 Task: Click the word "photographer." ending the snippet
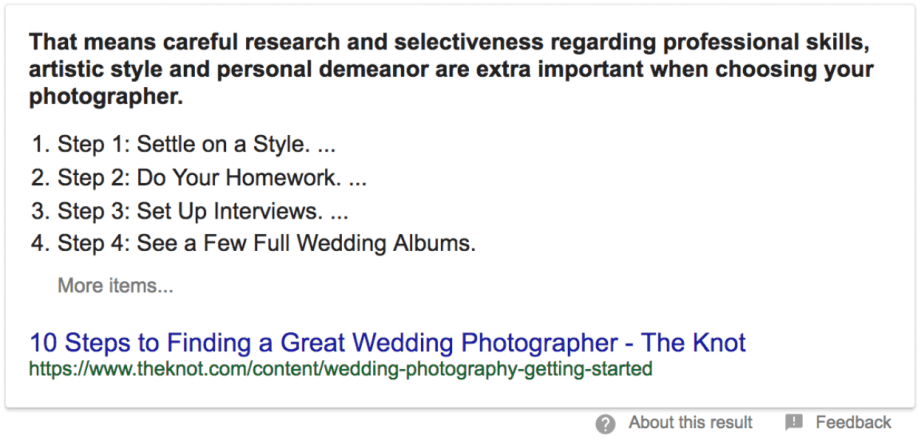(x=106, y=98)
